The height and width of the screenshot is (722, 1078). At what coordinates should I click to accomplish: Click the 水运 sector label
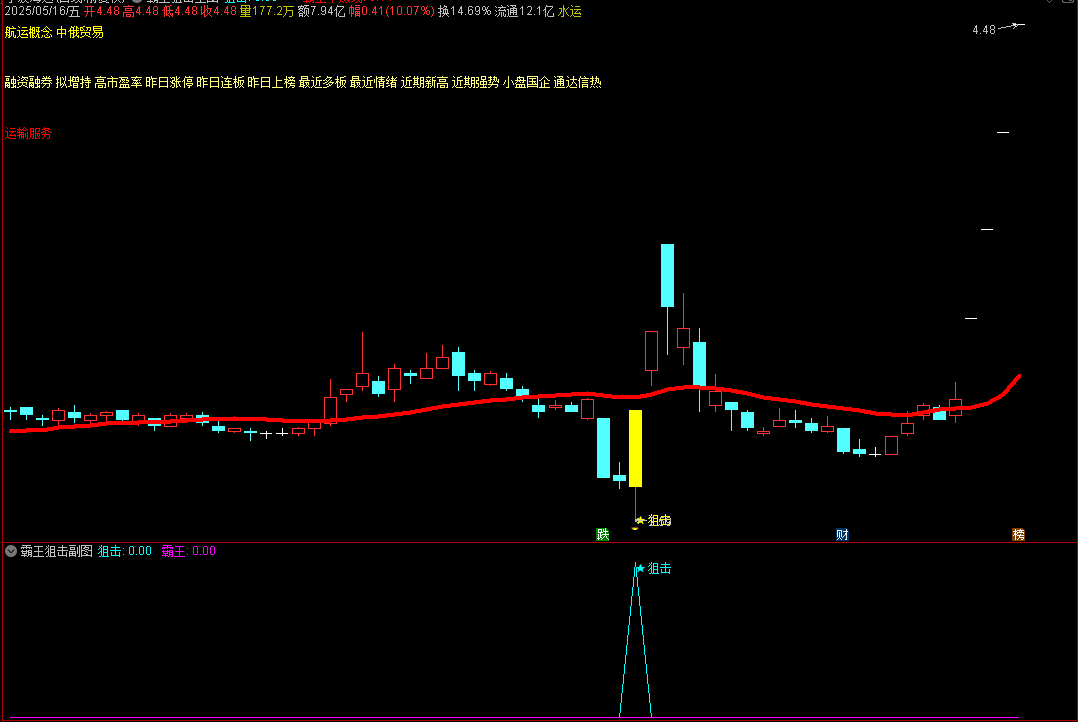point(569,11)
